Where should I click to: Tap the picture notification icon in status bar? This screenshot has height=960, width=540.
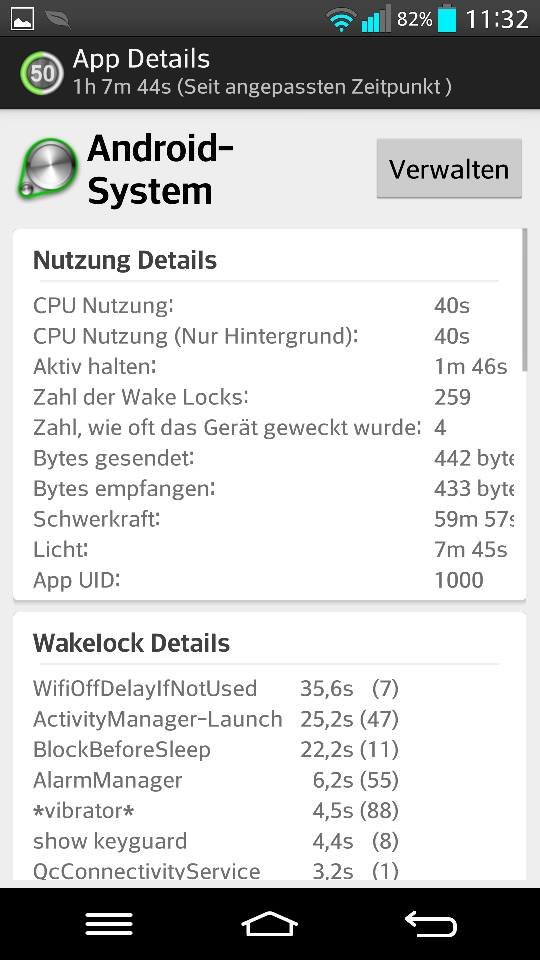pyautogui.click(x=23, y=19)
